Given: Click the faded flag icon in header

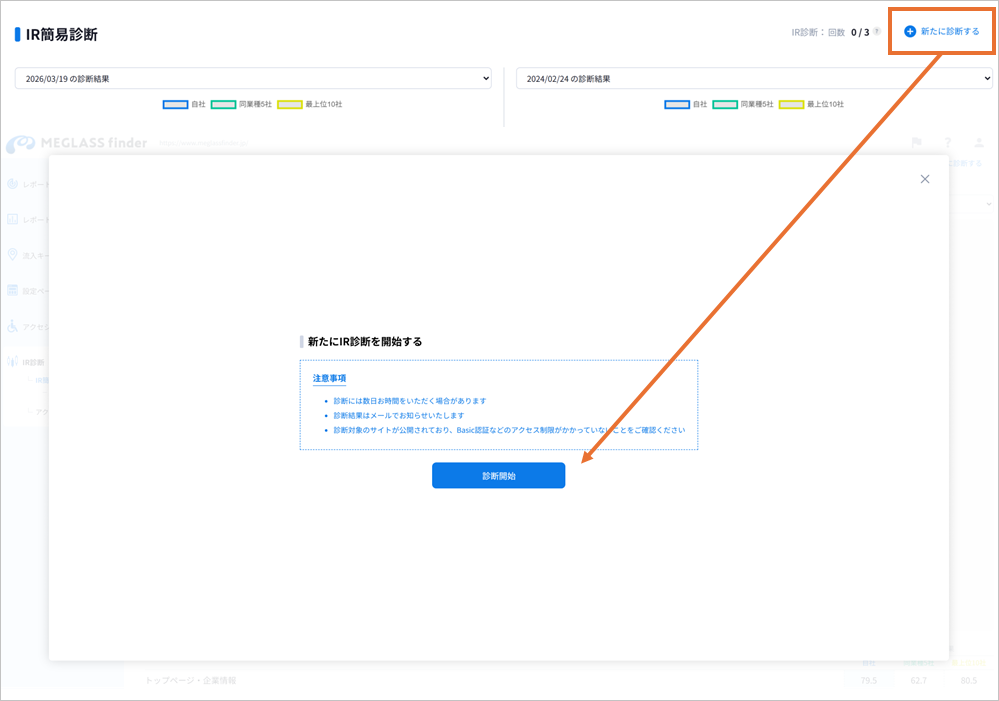Looking at the screenshot, I should 916,143.
